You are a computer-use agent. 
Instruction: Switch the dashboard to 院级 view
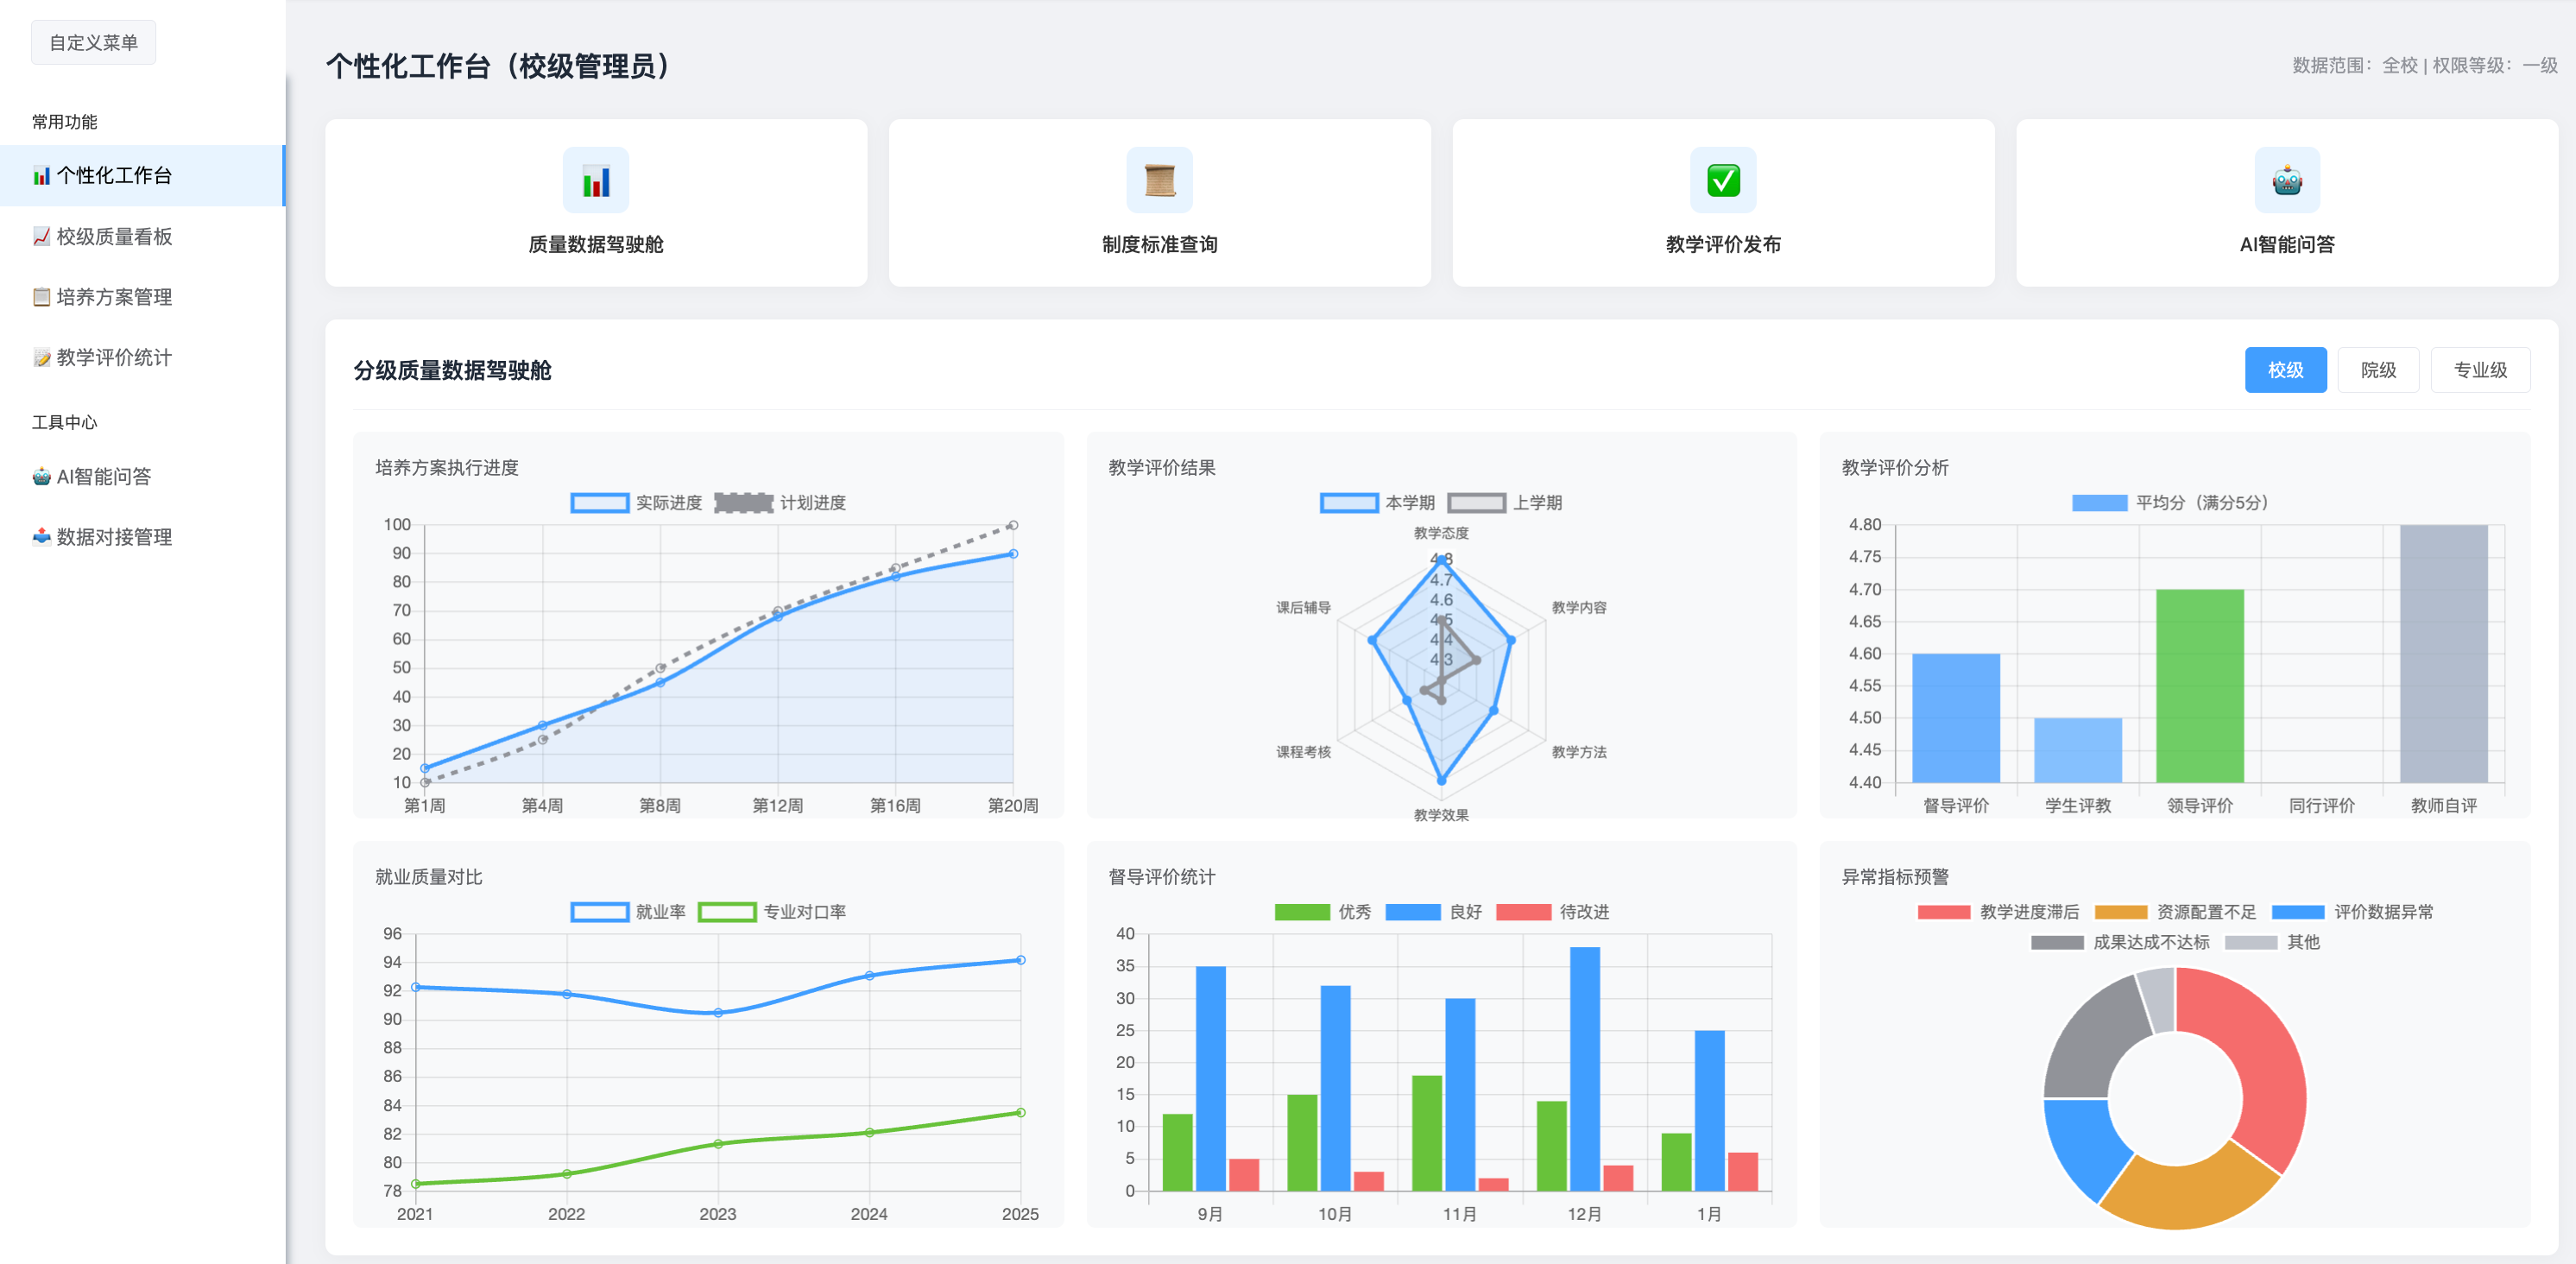coord(2379,369)
